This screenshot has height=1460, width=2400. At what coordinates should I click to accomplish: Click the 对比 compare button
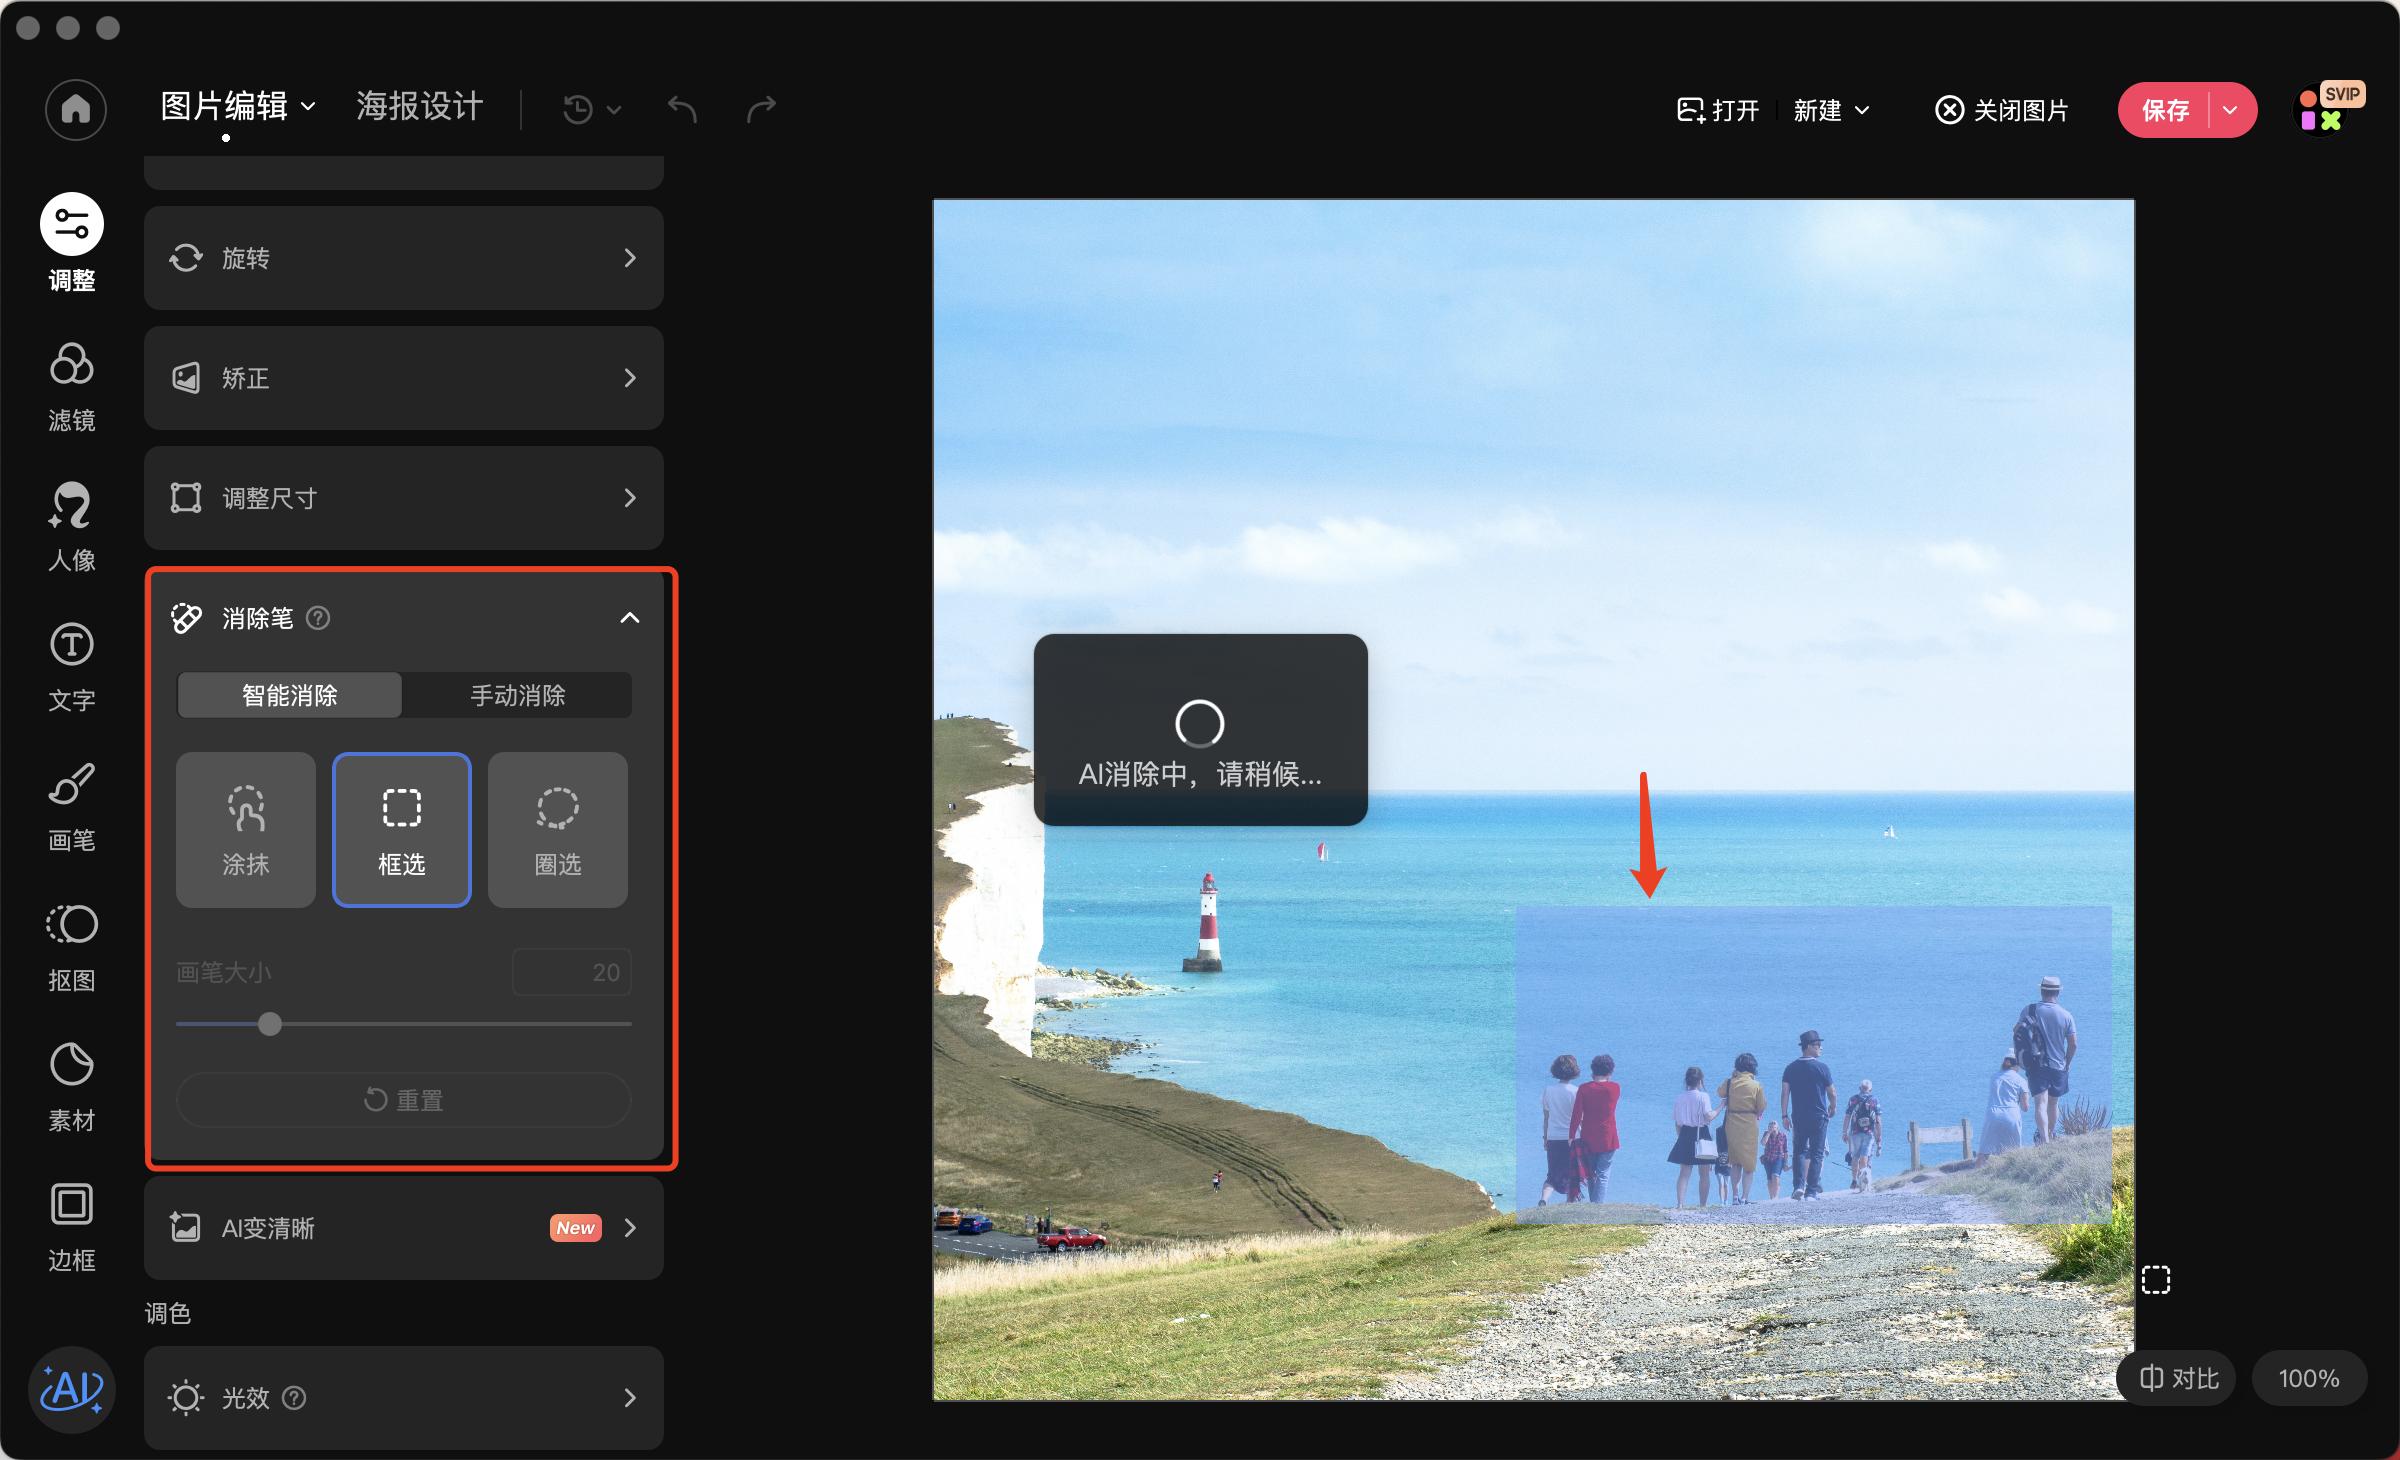2178,1378
